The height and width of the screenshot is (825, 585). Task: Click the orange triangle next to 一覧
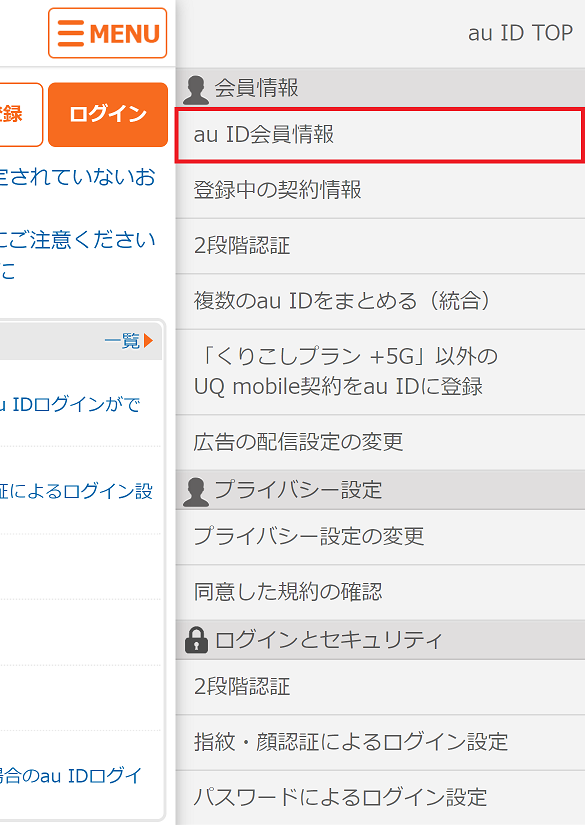148,341
